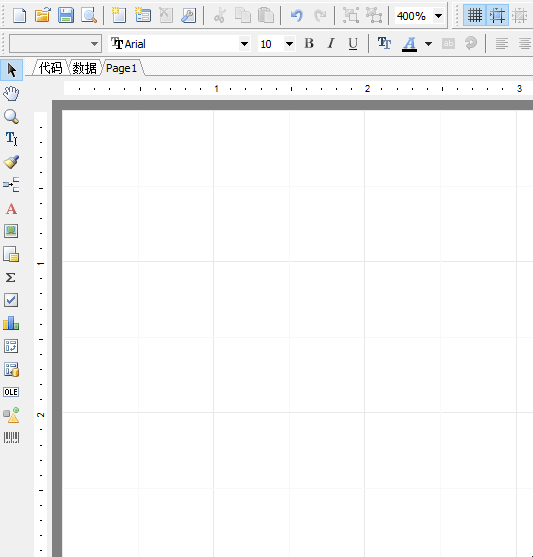Image resolution: width=533 pixels, height=557 pixels.
Task: Apply the font color A button
Action: [x=409, y=44]
